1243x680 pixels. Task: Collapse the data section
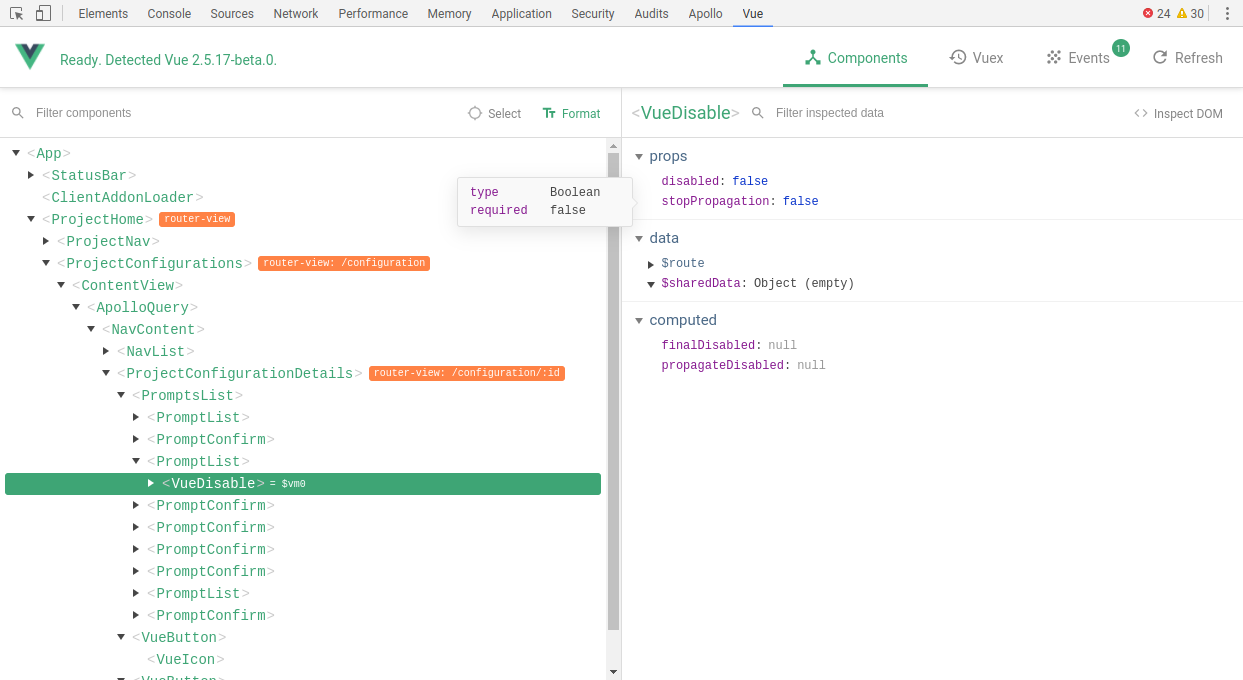coord(639,238)
